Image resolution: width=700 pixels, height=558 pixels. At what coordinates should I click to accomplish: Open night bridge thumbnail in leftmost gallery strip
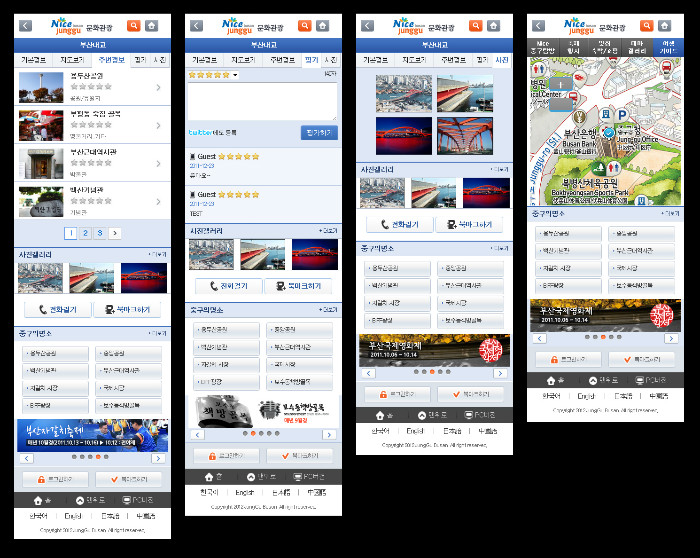(x=144, y=278)
